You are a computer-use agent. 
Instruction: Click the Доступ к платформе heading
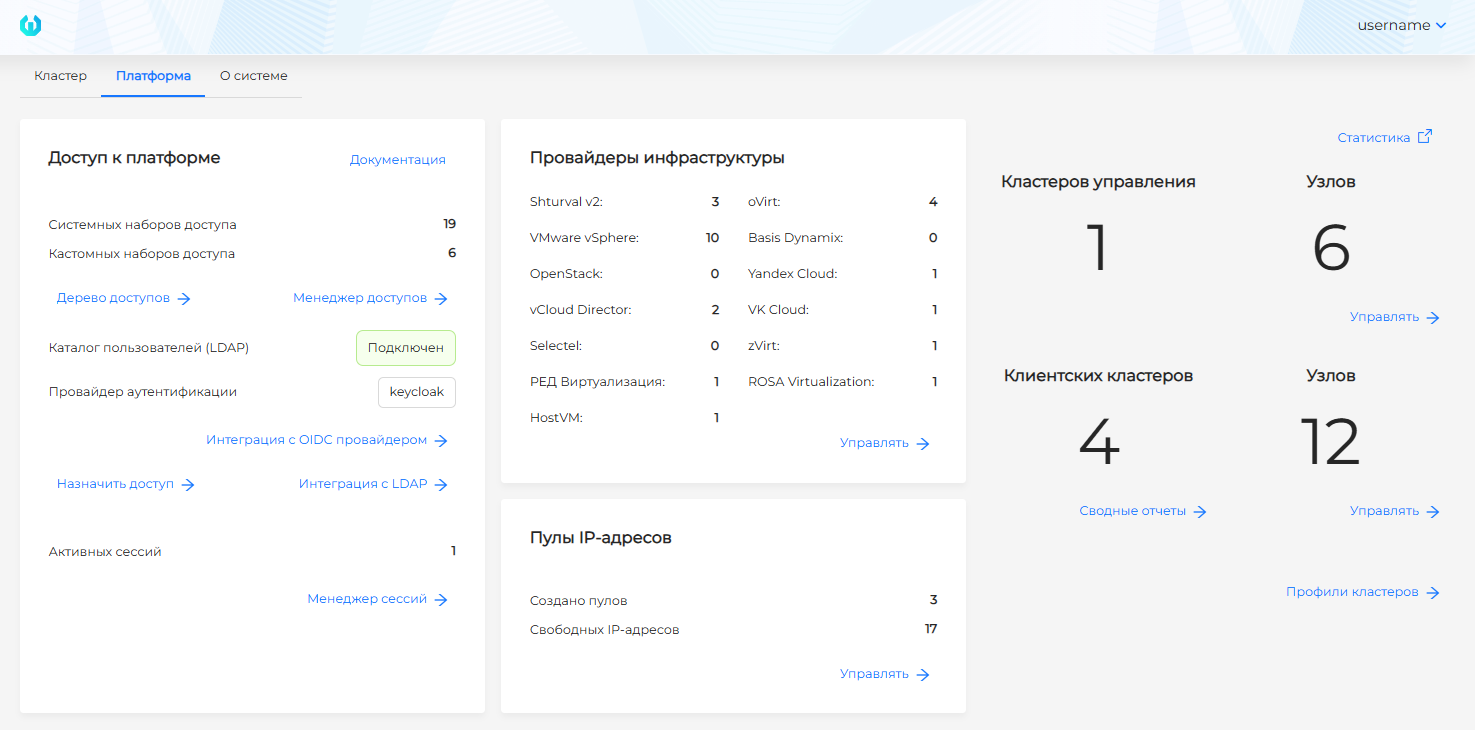click(134, 158)
